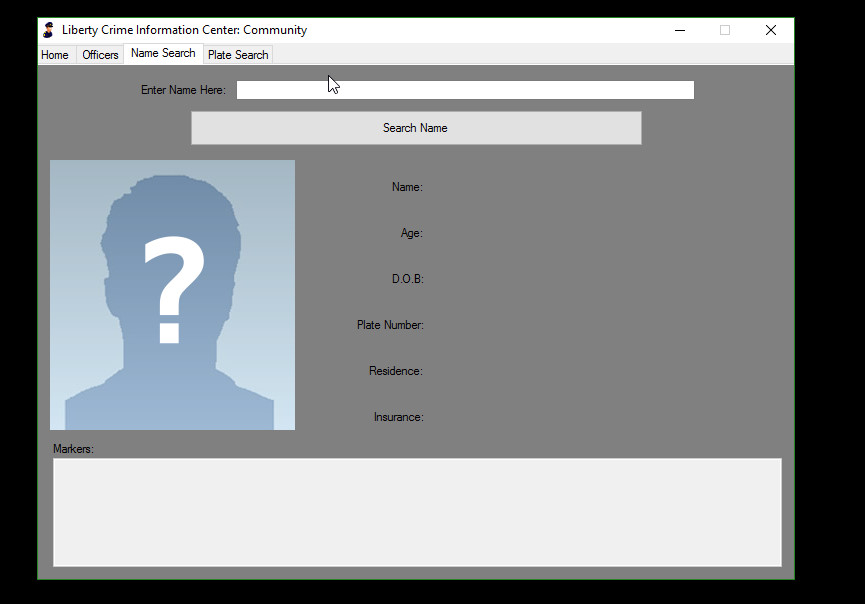Go to the Plate Search tab
This screenshot has width=865, height=604.
tap(238, 55)
